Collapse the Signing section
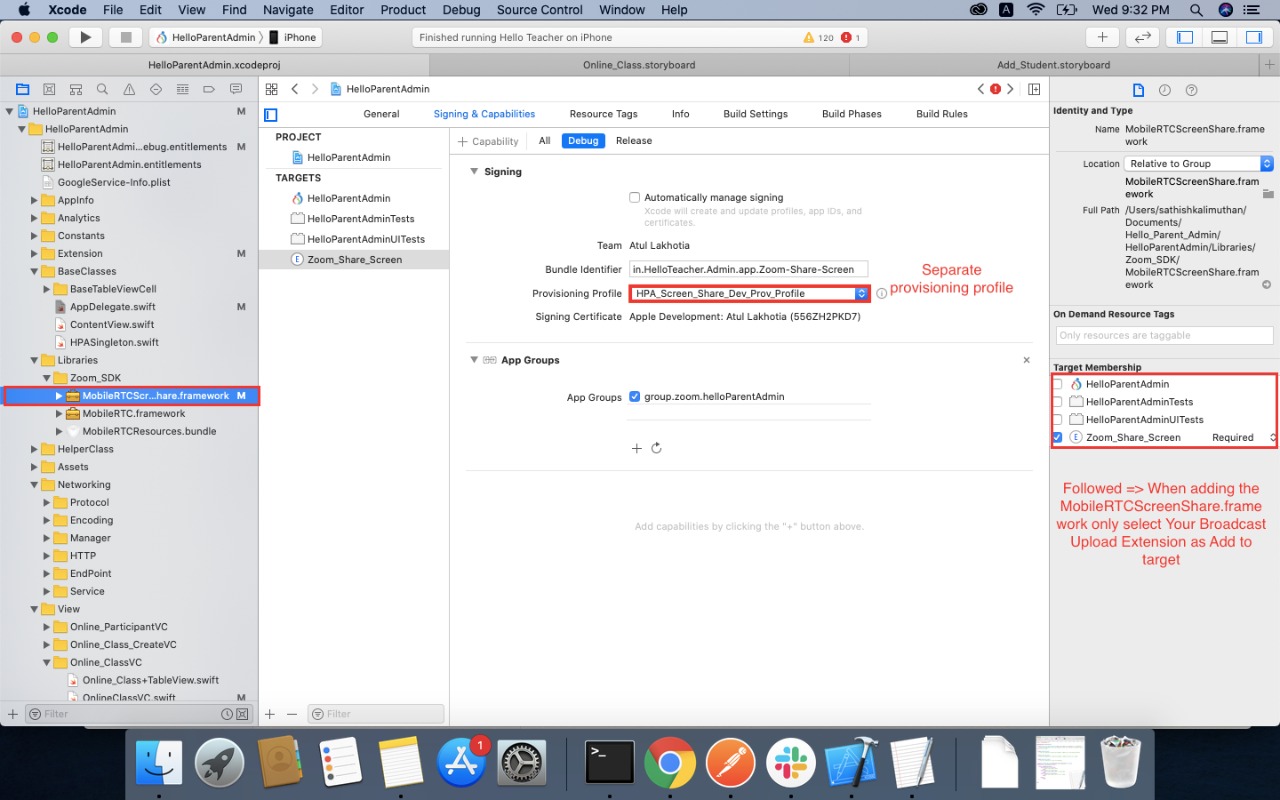Screen dimensions: 1280x800 [474, 172]
